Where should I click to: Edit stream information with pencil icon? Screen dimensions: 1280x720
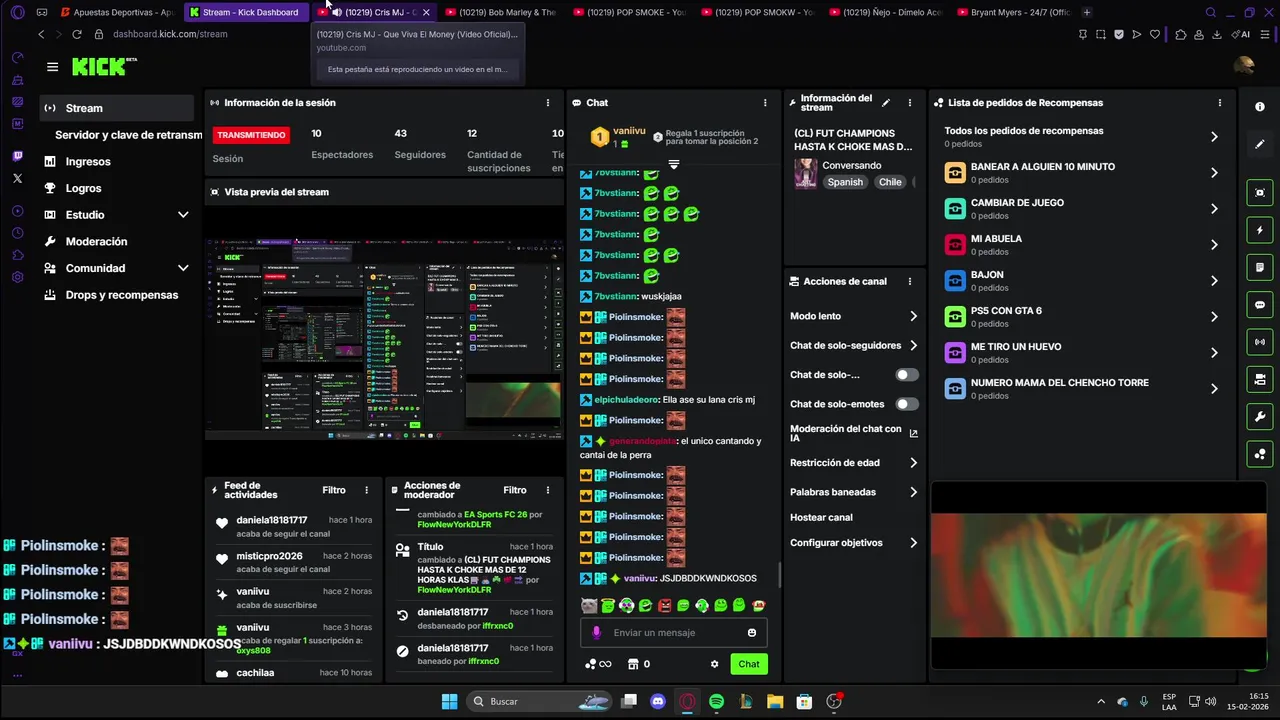tap(886, 102)
